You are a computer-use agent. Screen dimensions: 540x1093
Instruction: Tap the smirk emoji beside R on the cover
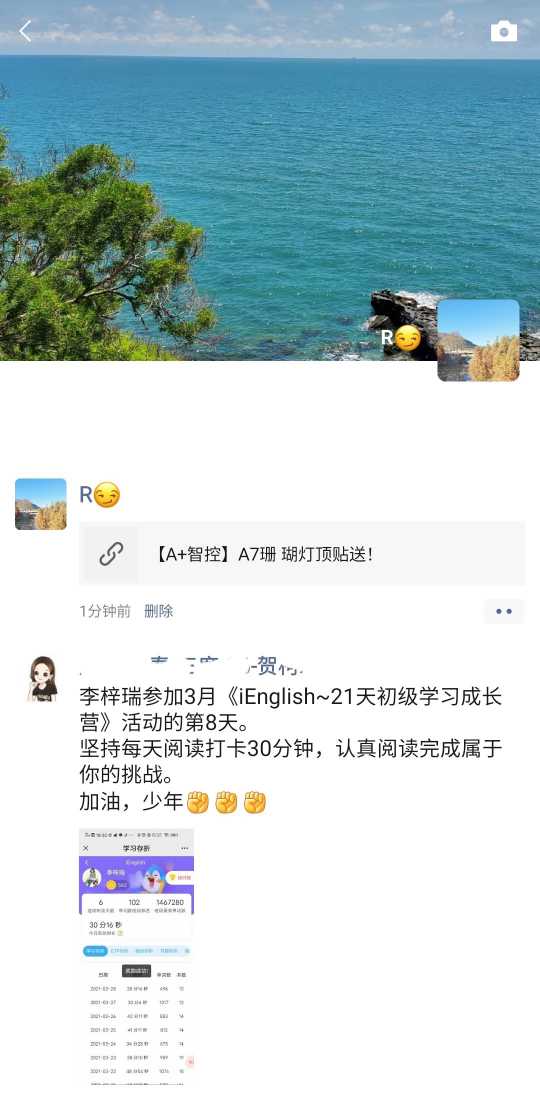point(408,338)
